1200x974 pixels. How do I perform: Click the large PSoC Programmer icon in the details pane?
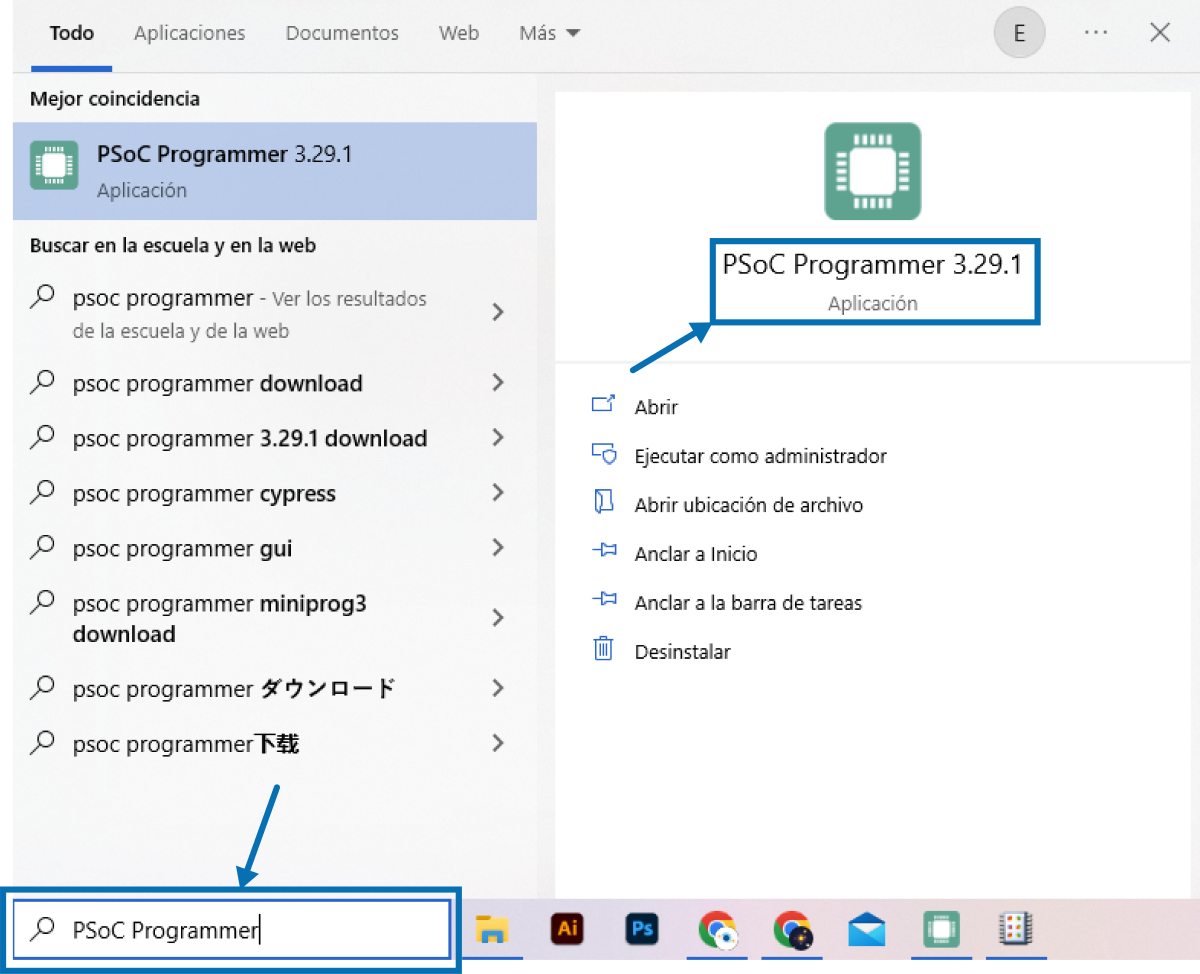click(872, 171)
